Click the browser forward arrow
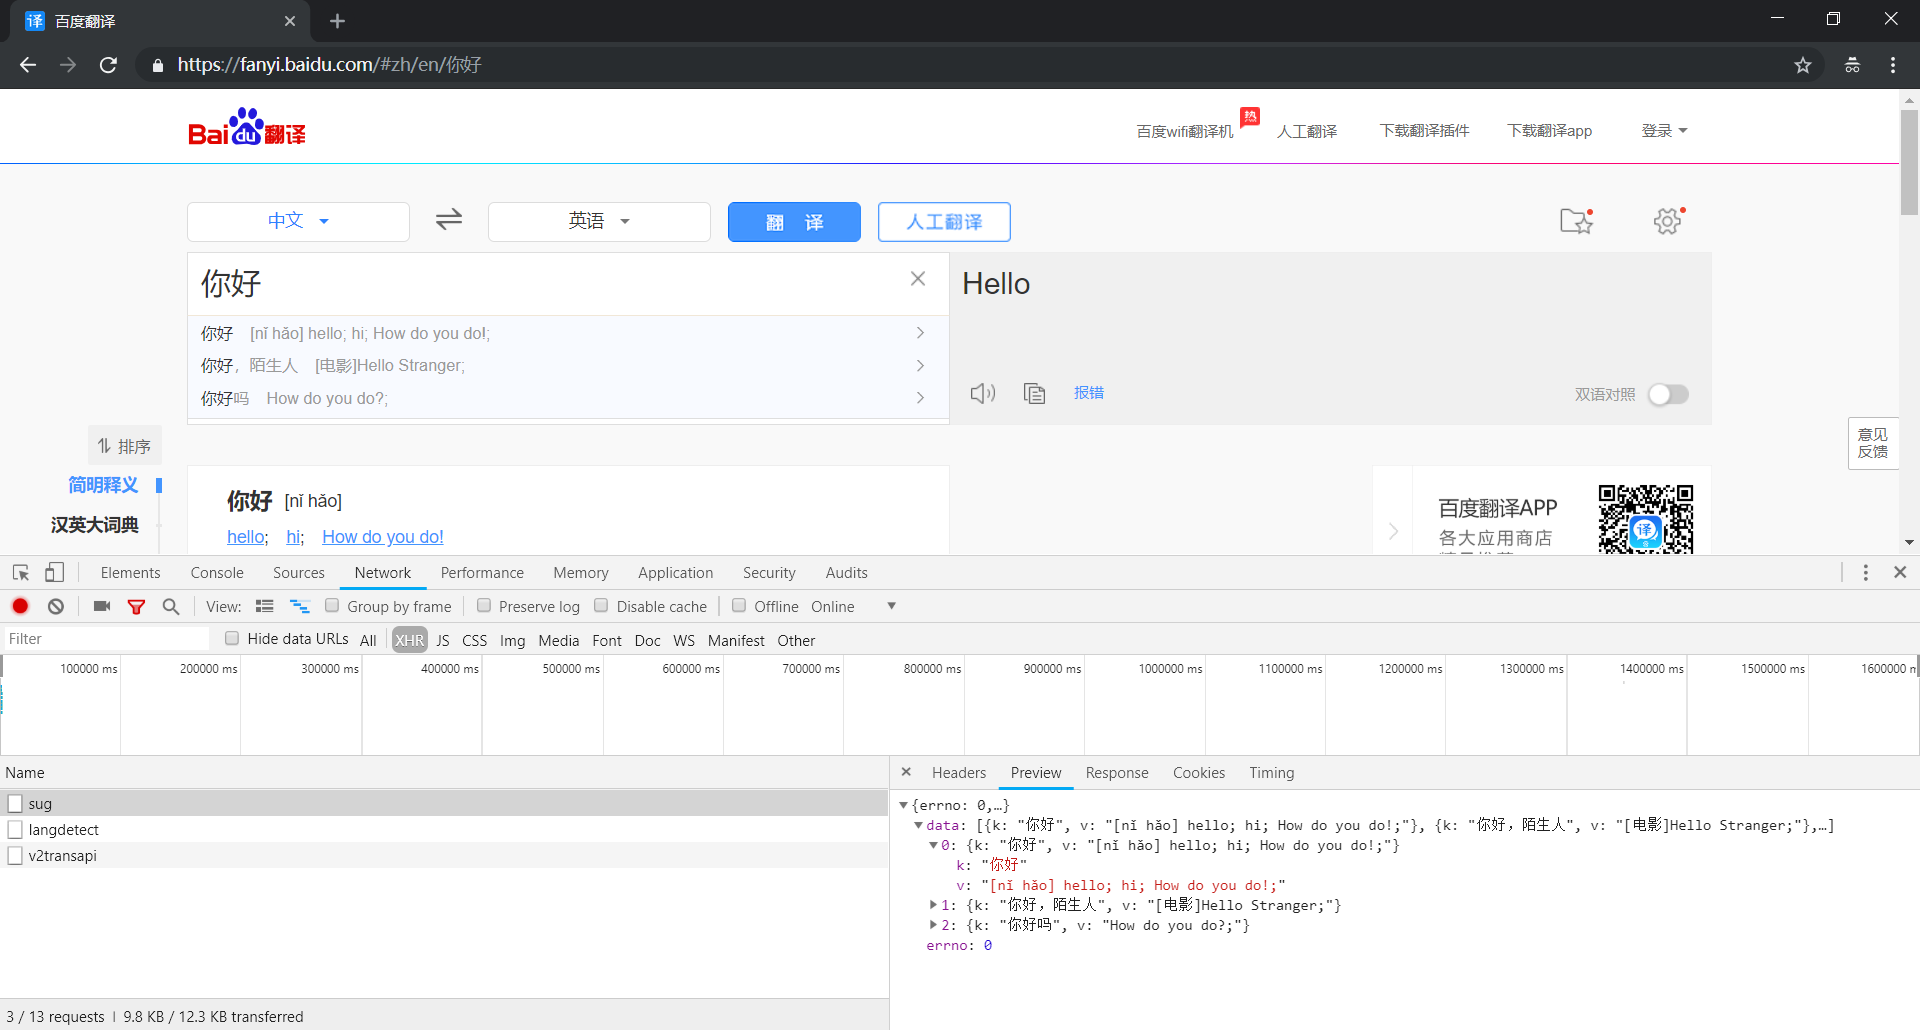Image resolution: width=1920 pixels, height=1030 pixels. [68, 65]
